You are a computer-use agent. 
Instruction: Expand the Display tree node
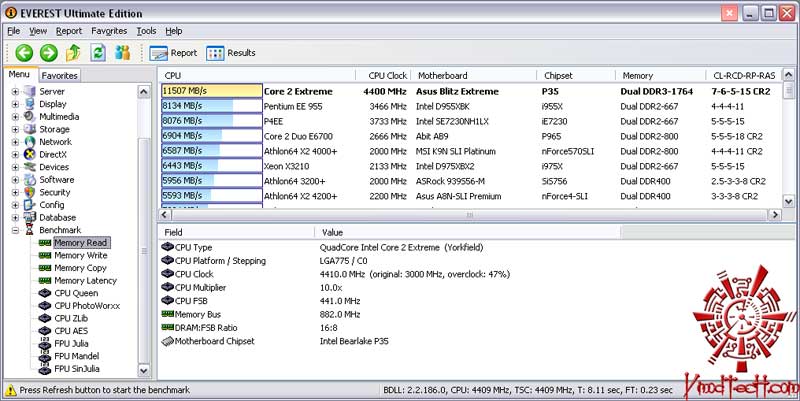pos(15,104)
